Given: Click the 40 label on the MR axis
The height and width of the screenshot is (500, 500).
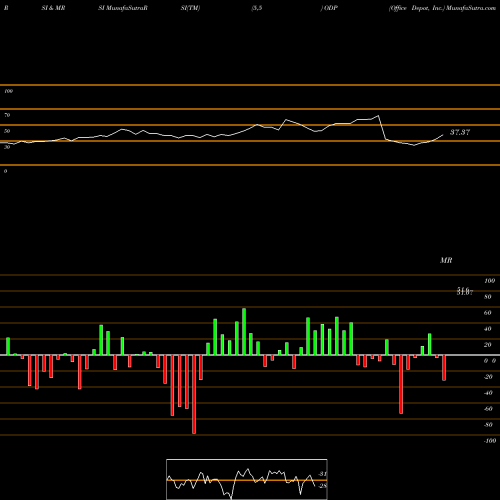Looking at the screenshot, I should click(x=487, y=329).
